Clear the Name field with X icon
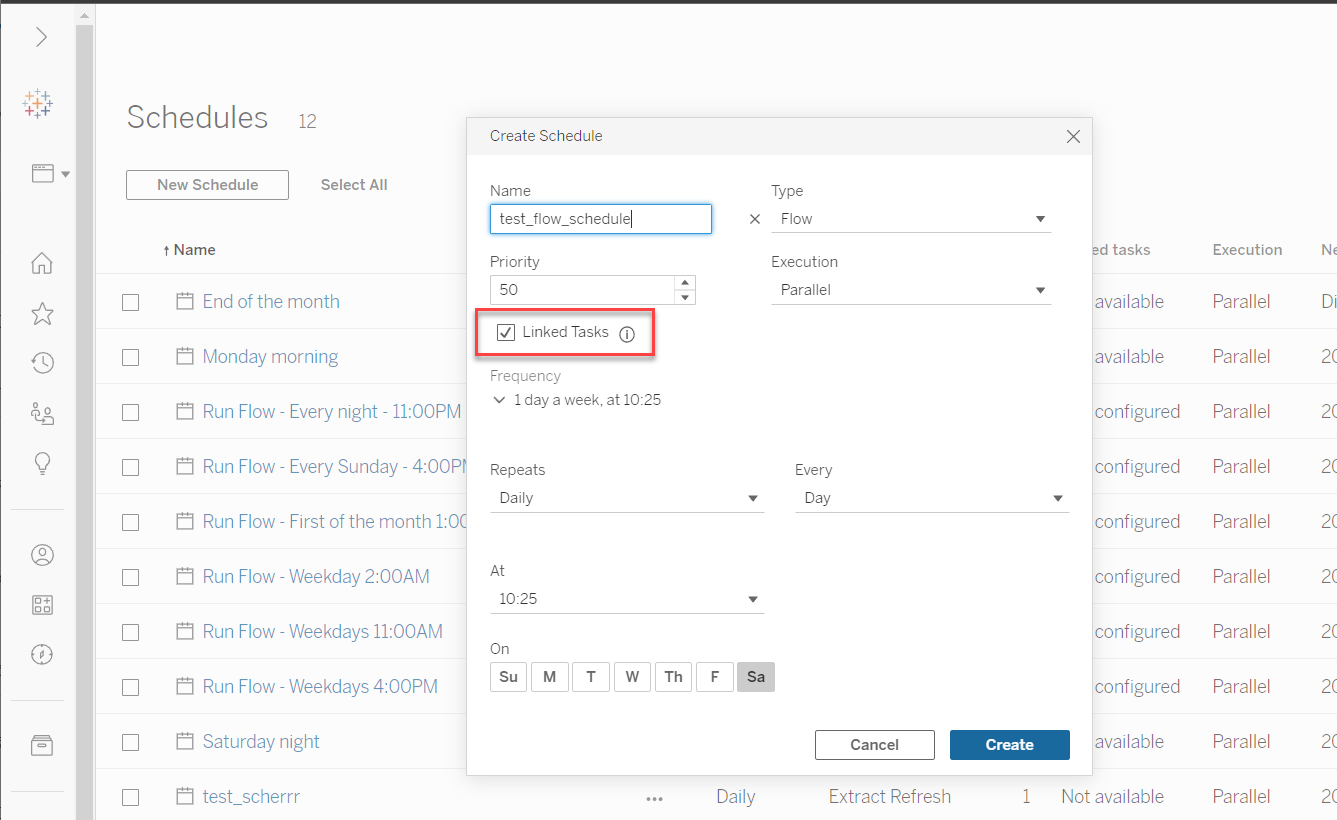 click(x=755, y=219)
